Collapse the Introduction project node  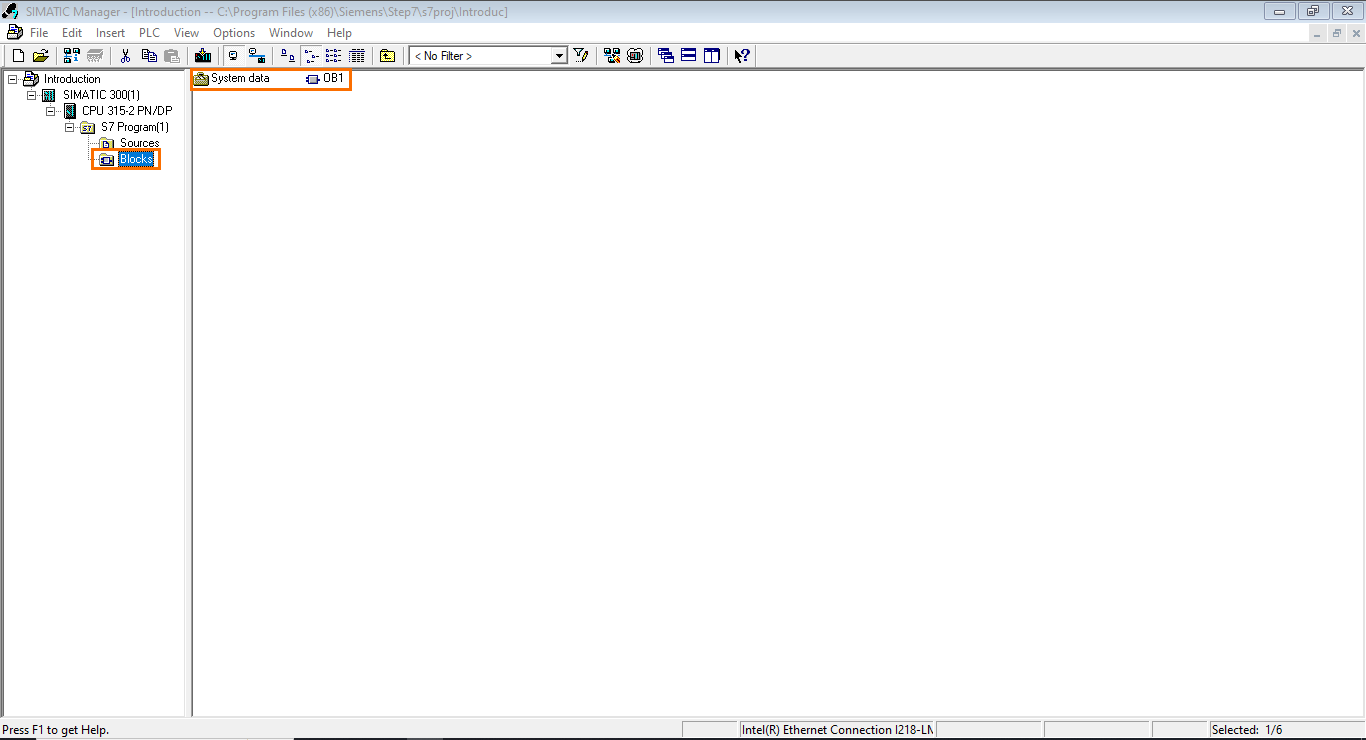tap(13, 78)
